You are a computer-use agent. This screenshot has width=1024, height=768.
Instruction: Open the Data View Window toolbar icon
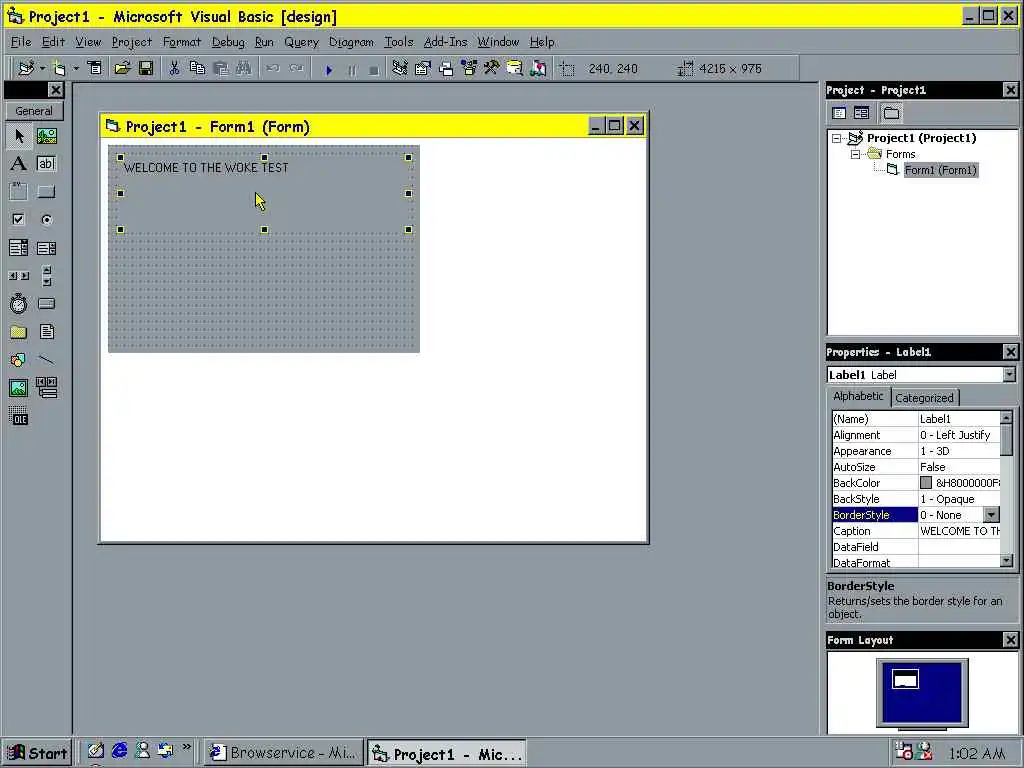coord(515,68)
